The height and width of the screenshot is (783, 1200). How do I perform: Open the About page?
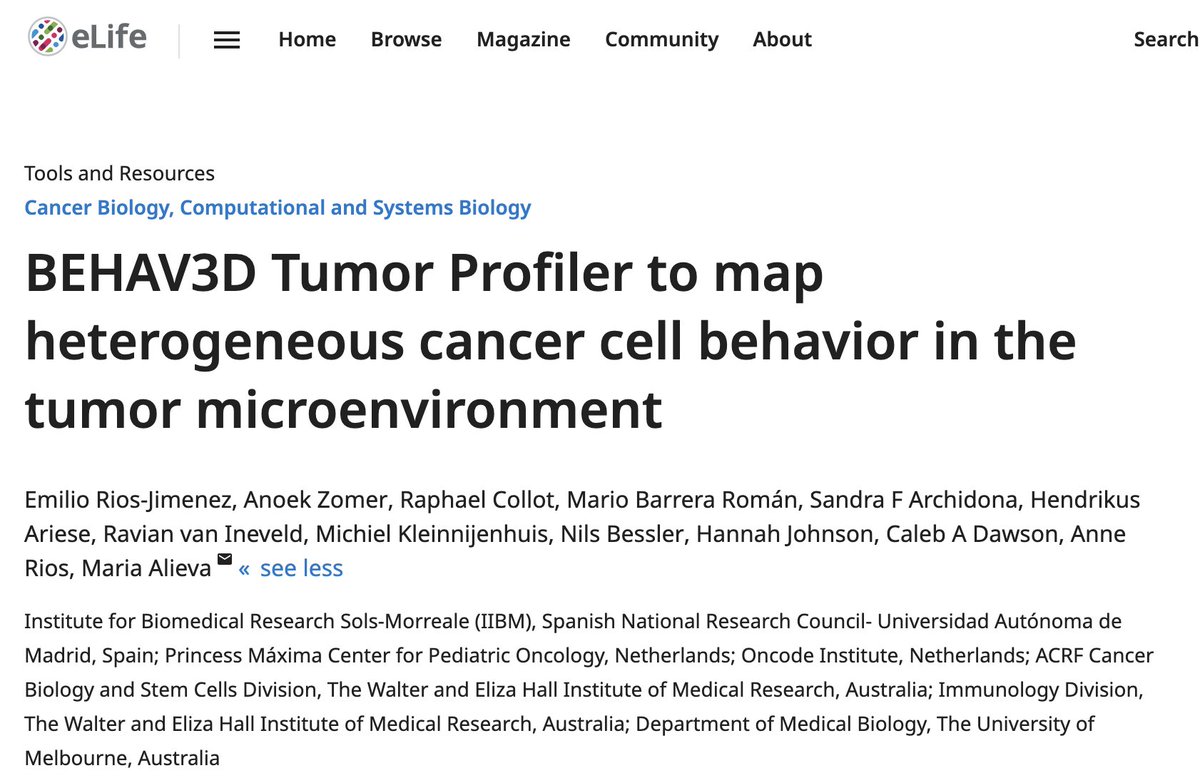[x=782, y=39]
